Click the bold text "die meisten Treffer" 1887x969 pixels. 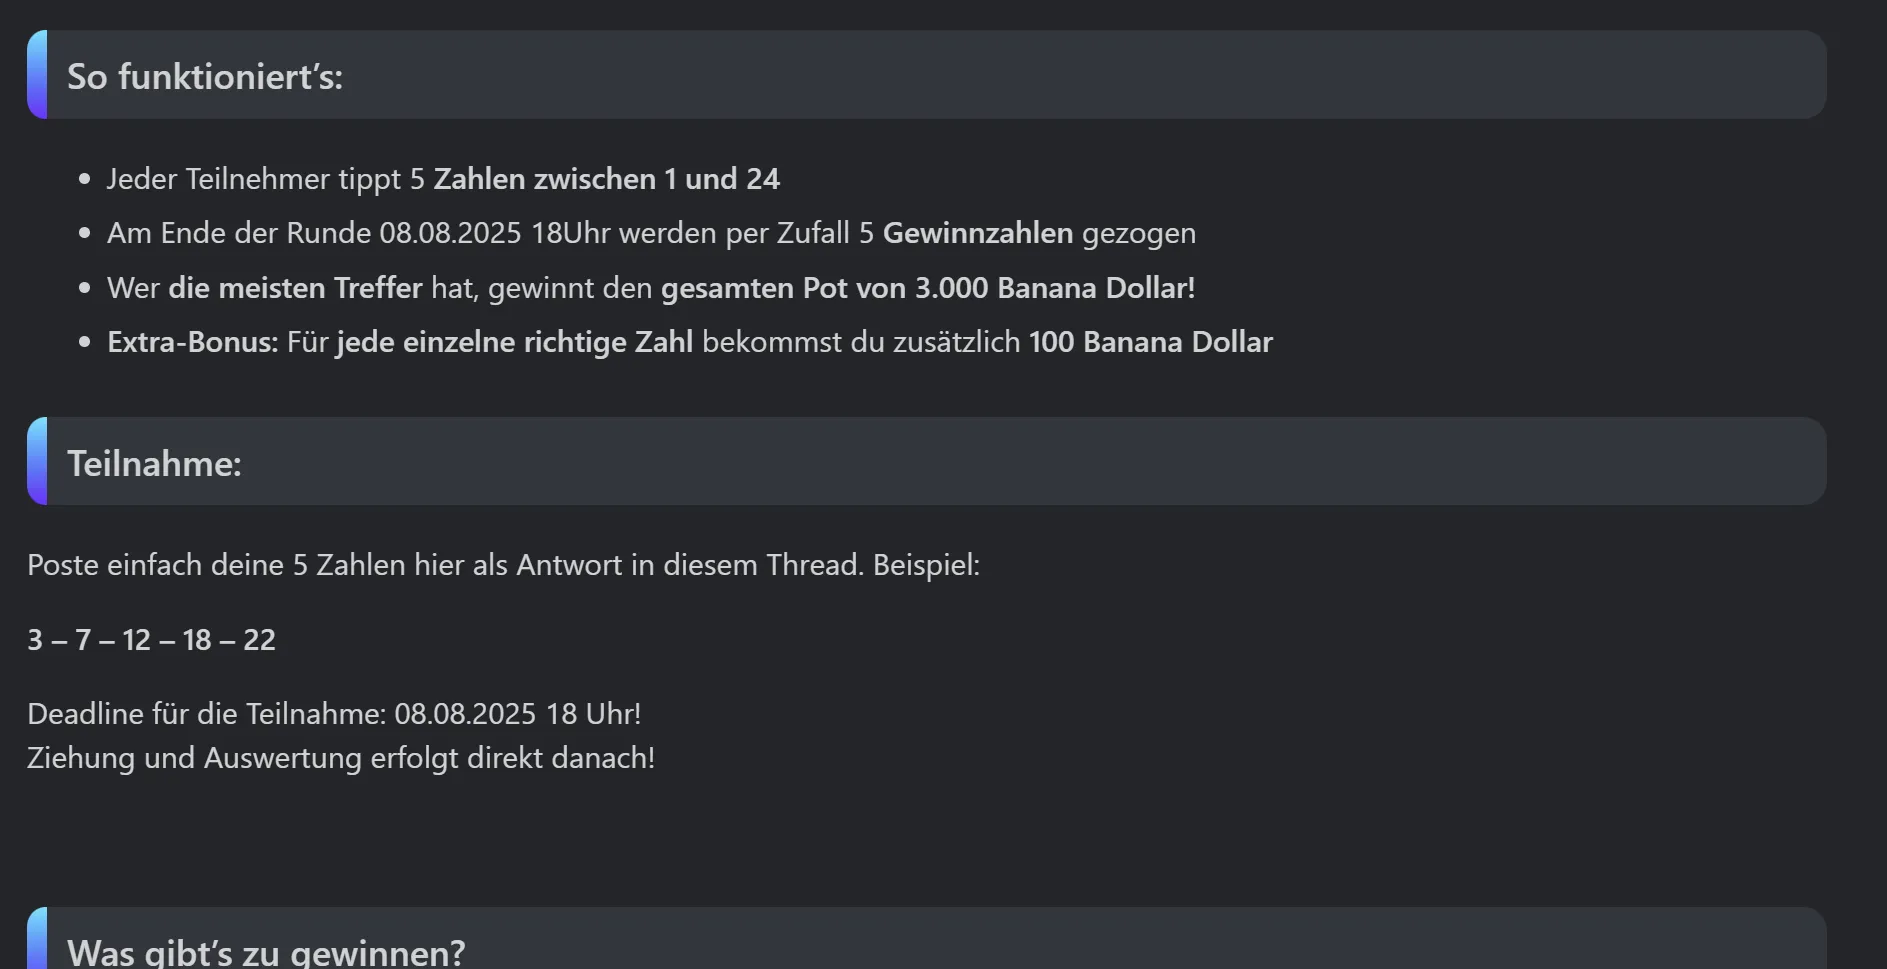click(x=295, y=288)
